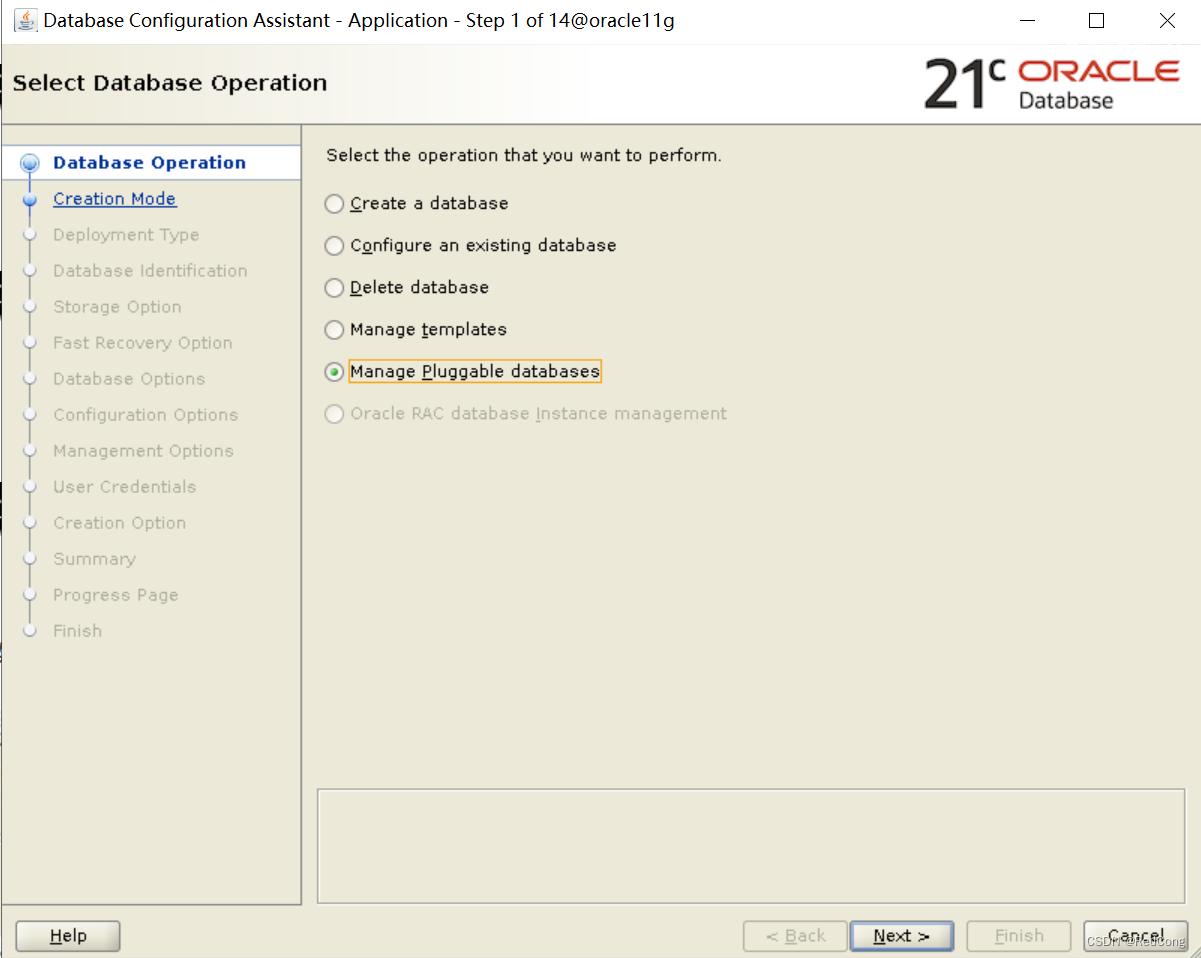1201x958 pixels.
Task: Click the Help button
Action: tap(68, 936)
